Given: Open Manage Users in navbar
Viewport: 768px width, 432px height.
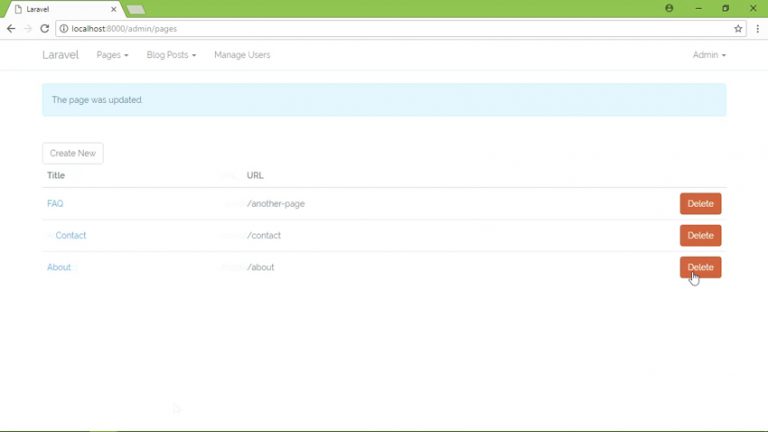Looking at the screenshot, I should click(242, 55).
